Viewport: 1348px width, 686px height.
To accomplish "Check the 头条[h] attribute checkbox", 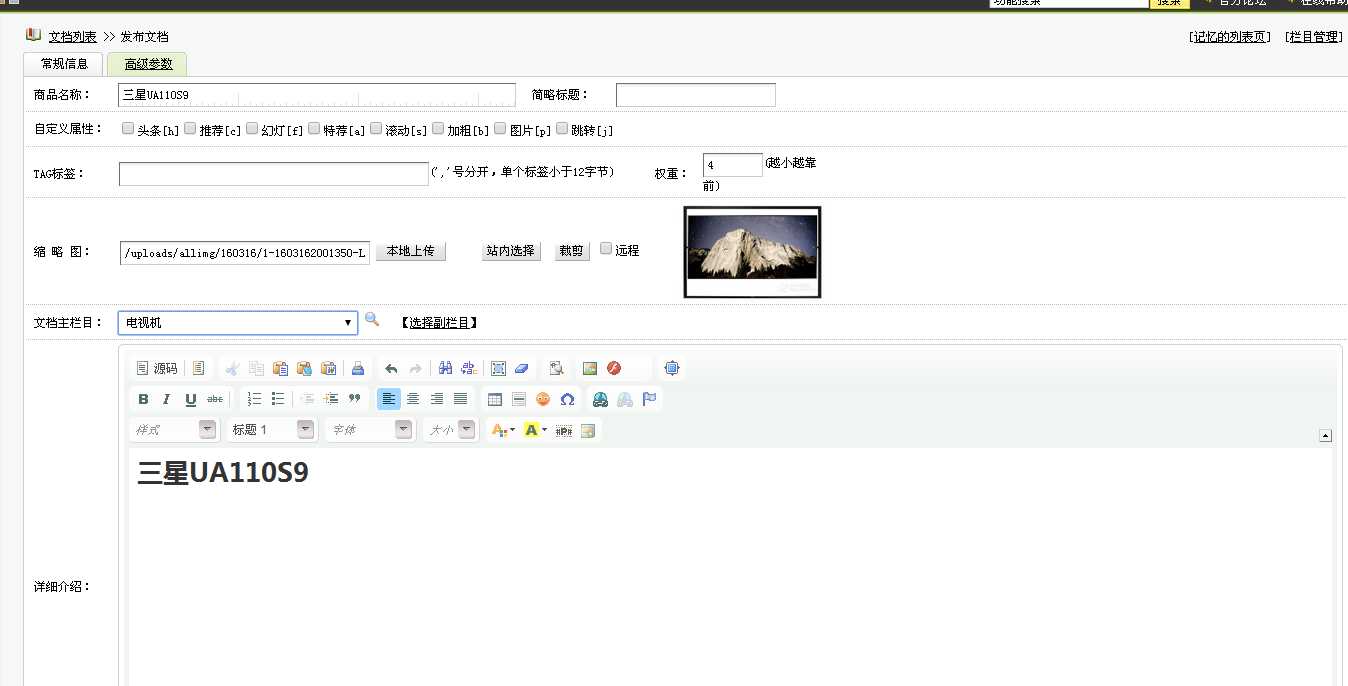I will pyautogui.click(x=128, y=128).
